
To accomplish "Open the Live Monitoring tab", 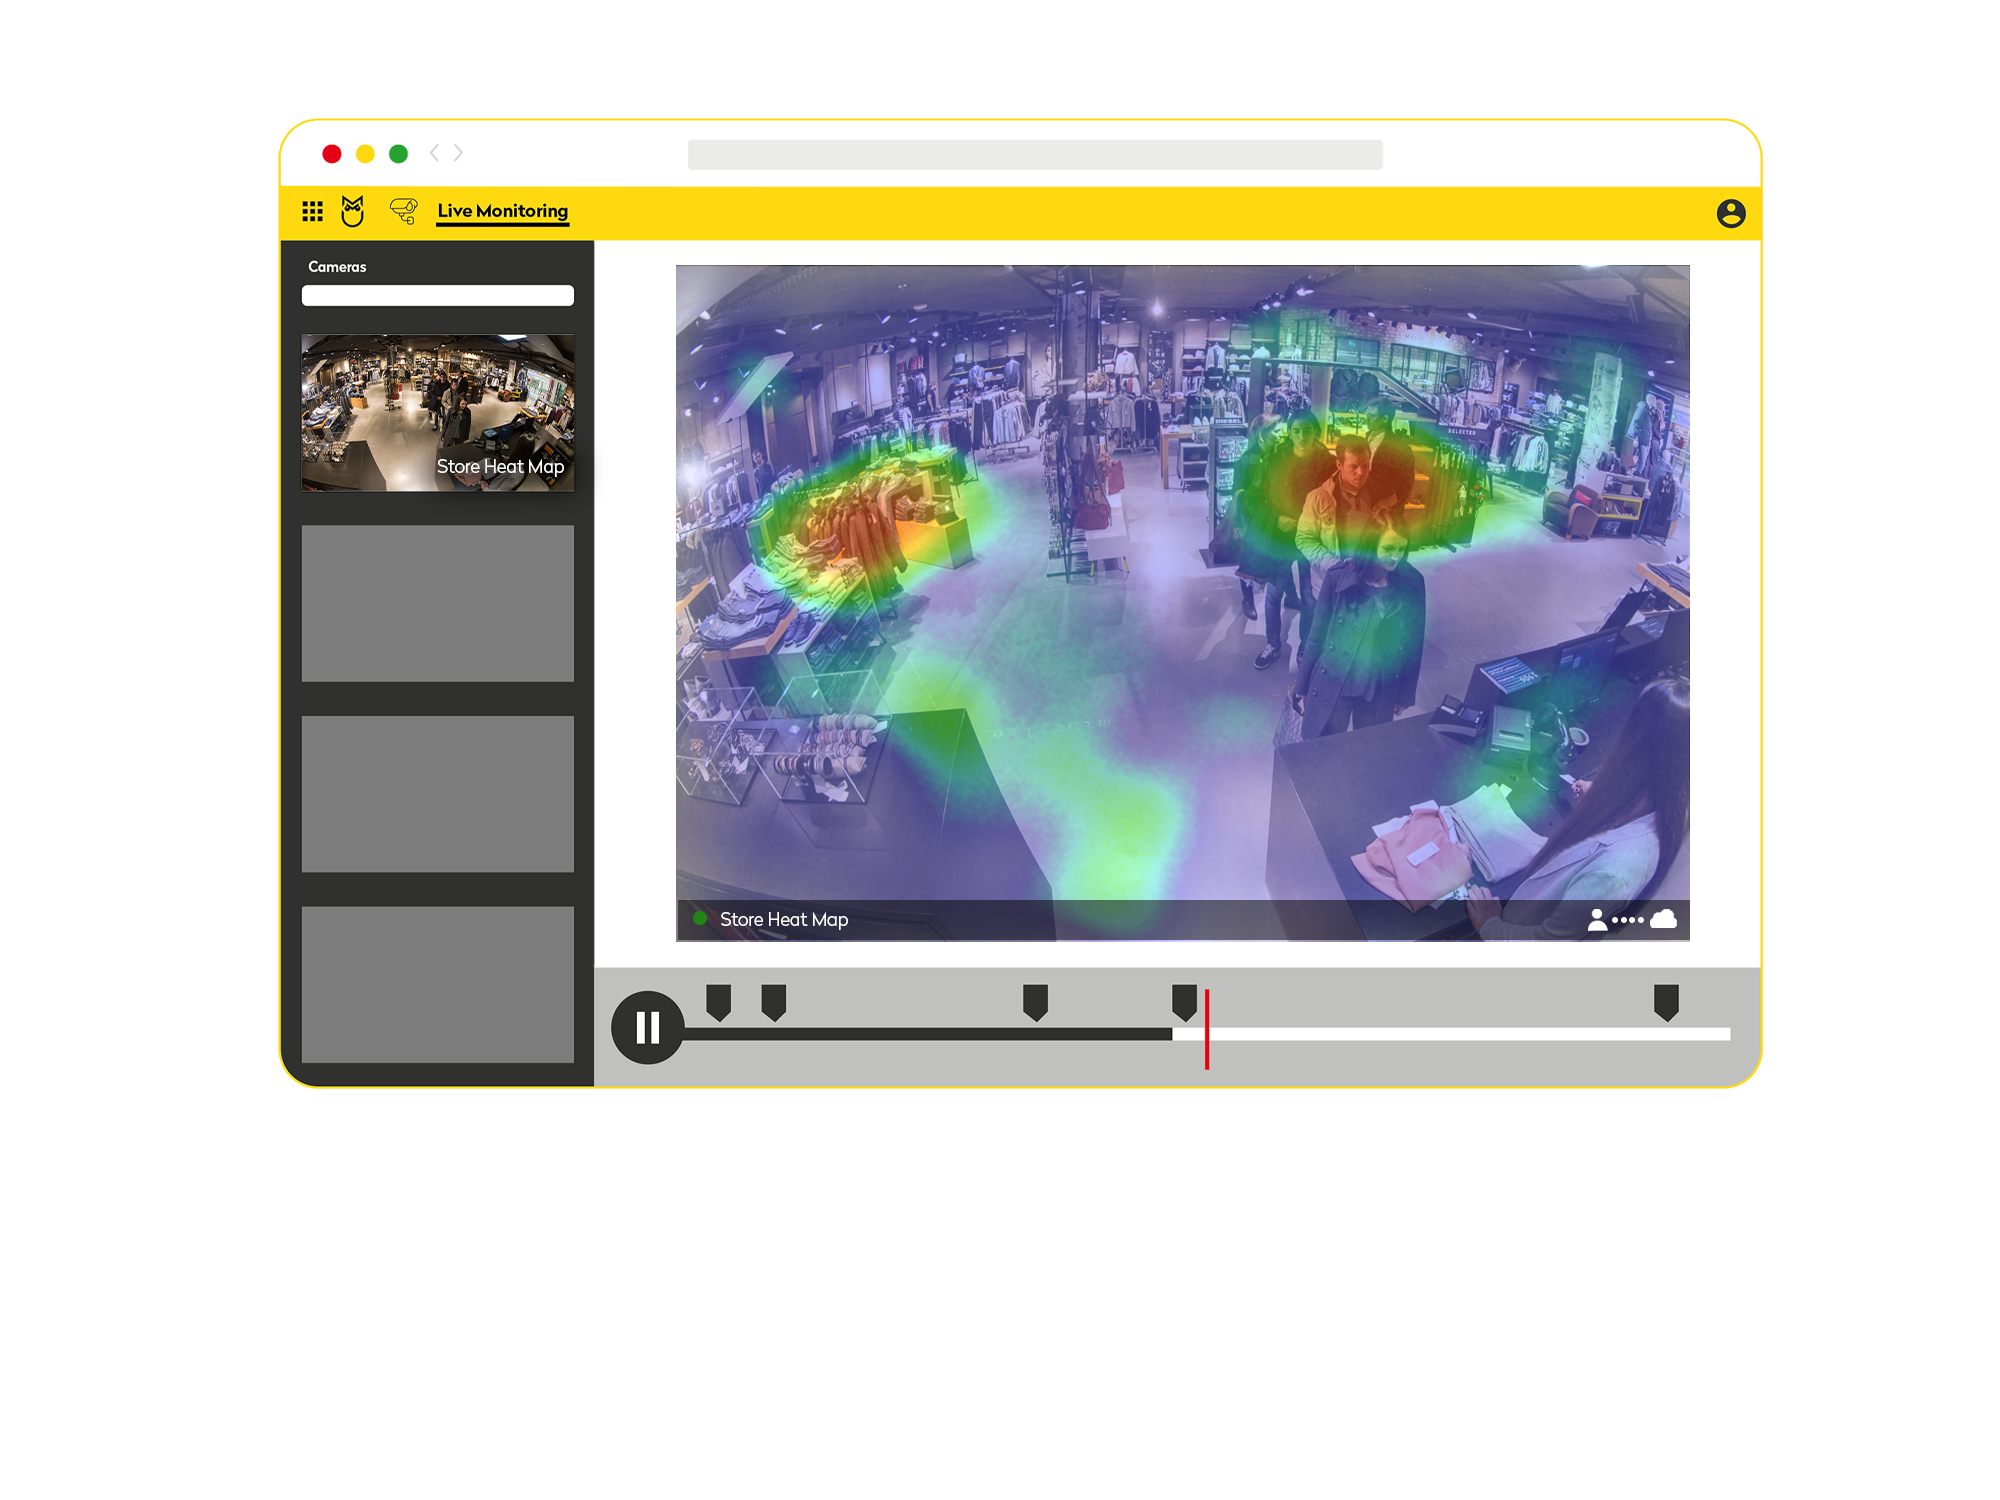I will click(x=503, y=211).
